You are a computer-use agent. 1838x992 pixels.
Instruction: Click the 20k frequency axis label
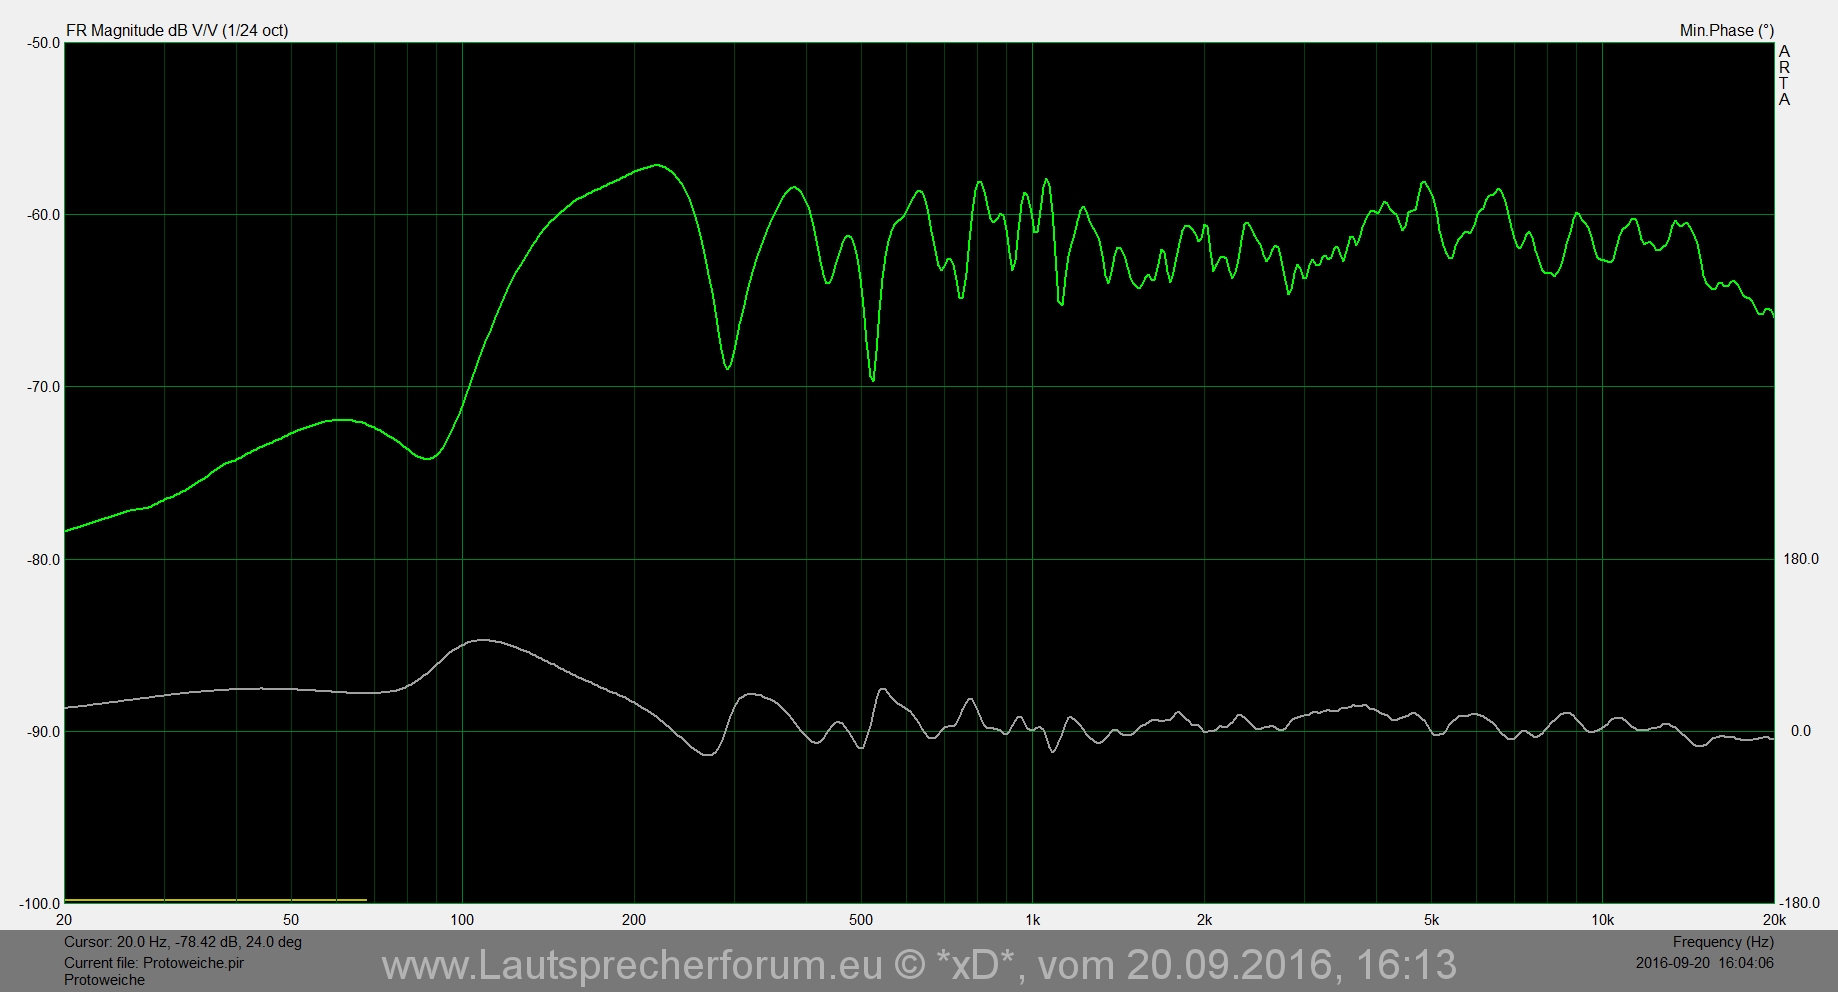click(1773, 920)
